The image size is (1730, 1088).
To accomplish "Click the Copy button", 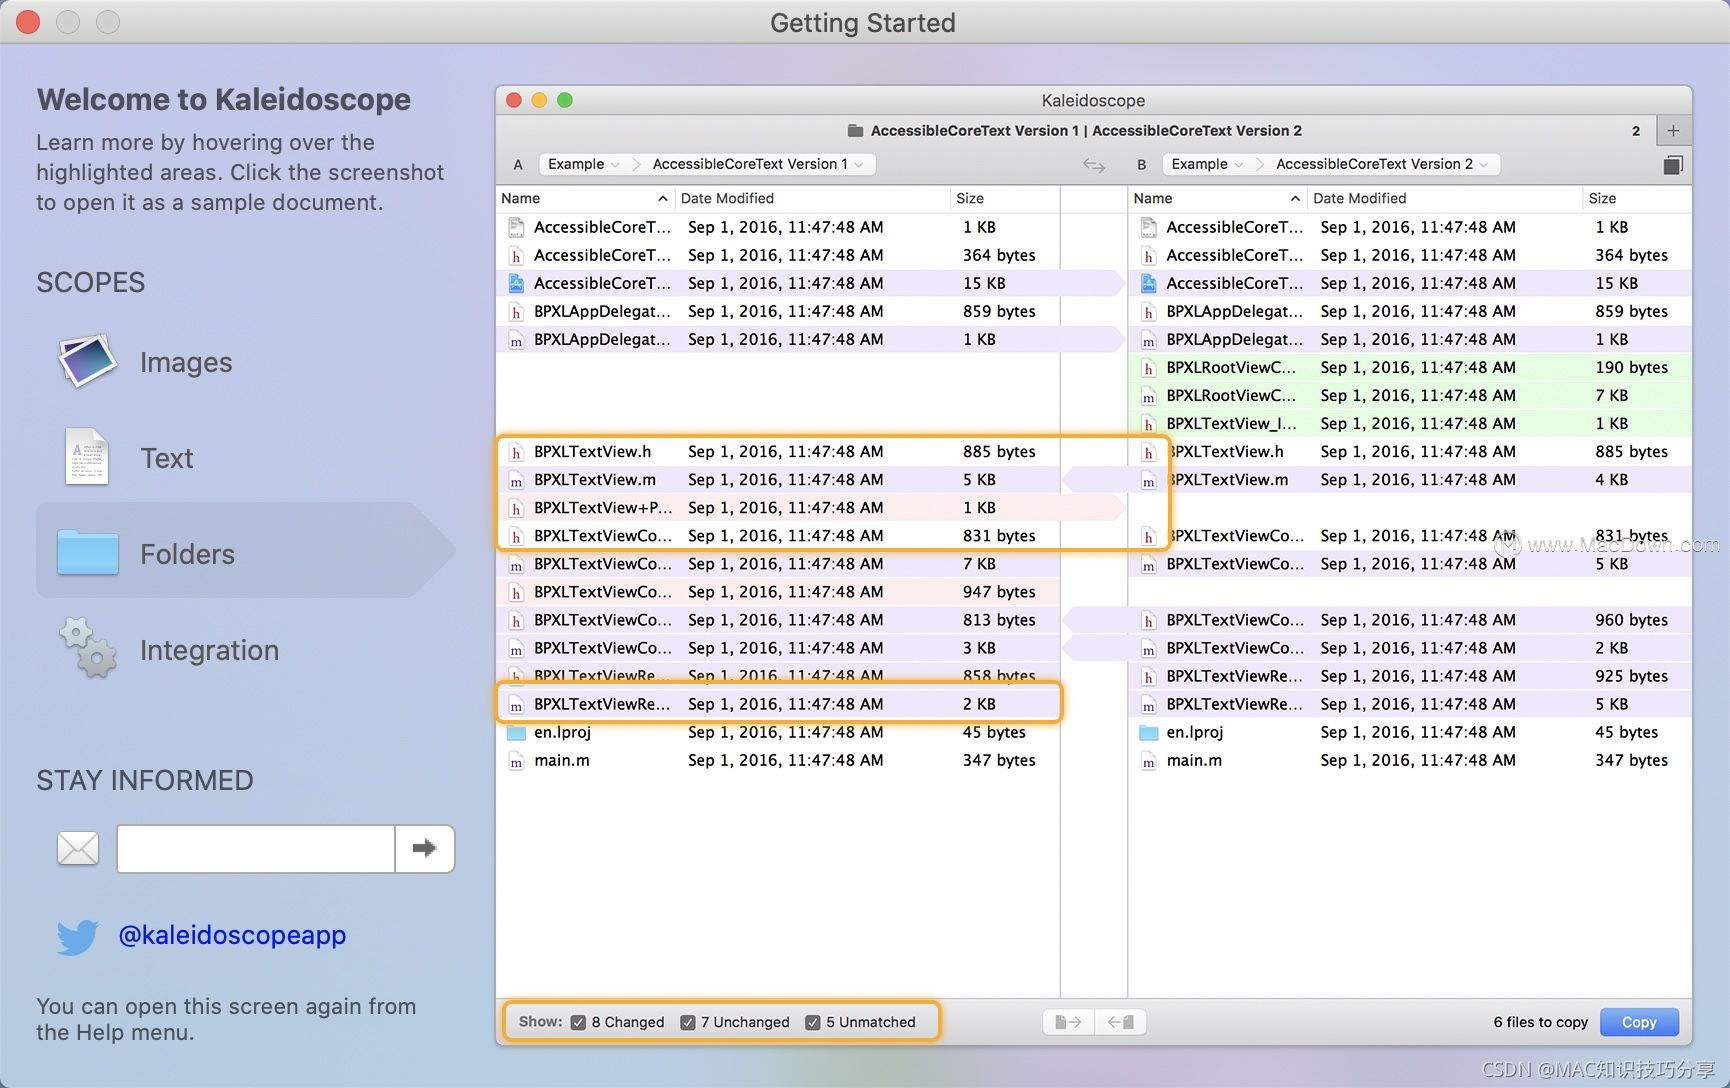I will (1639, 1022).
